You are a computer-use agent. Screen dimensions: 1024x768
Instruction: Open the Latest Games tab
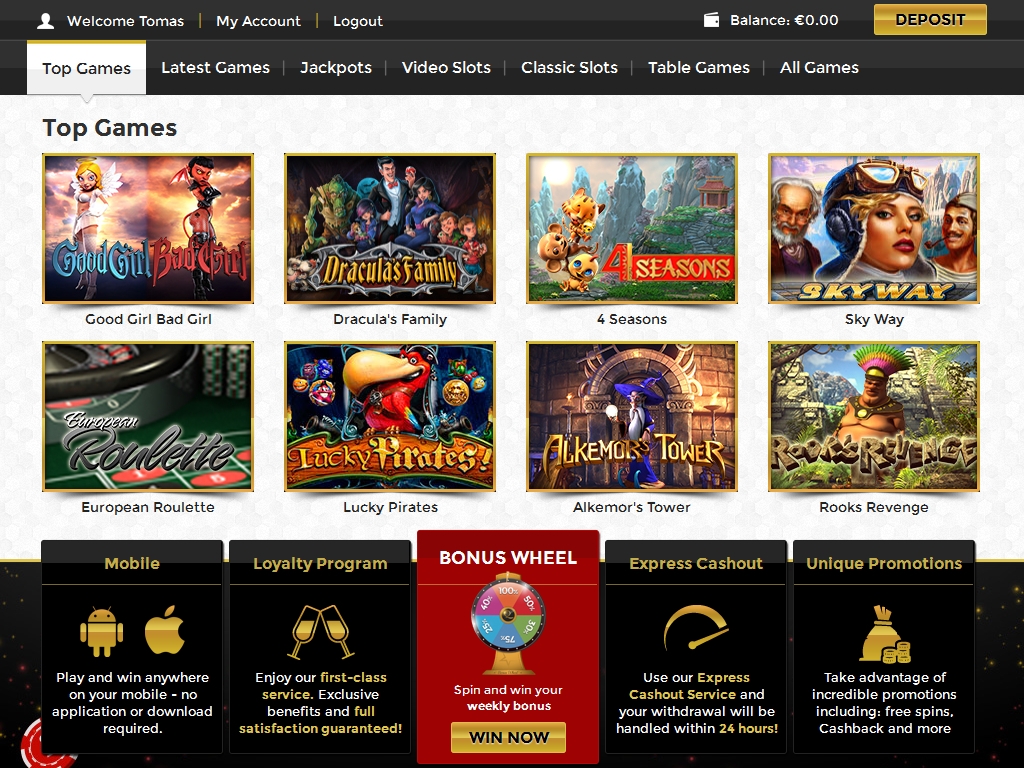tap(215, 68)
